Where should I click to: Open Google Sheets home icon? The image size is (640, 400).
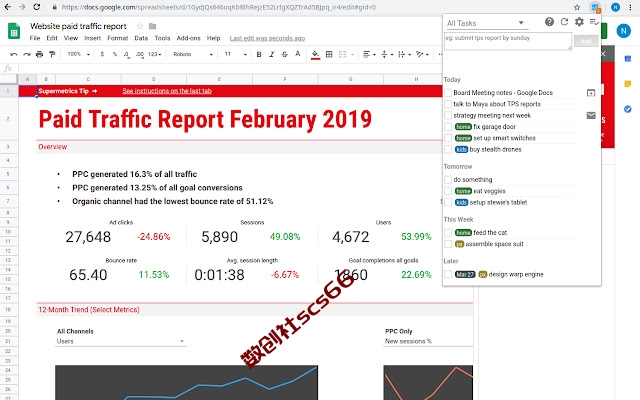pyautogui.click(x=14, y=31)
